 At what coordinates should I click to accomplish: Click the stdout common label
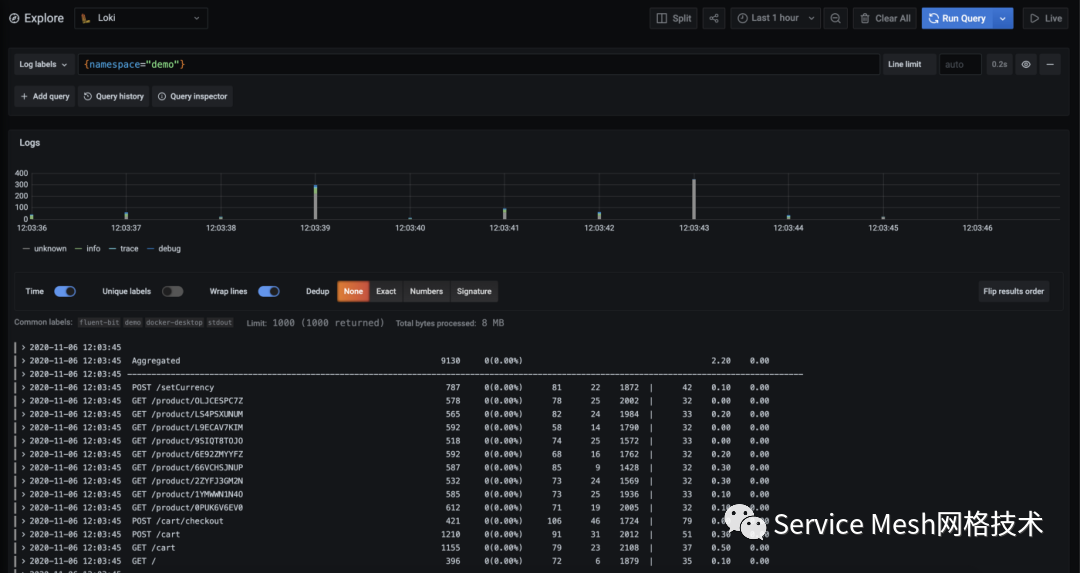(220, 322)
